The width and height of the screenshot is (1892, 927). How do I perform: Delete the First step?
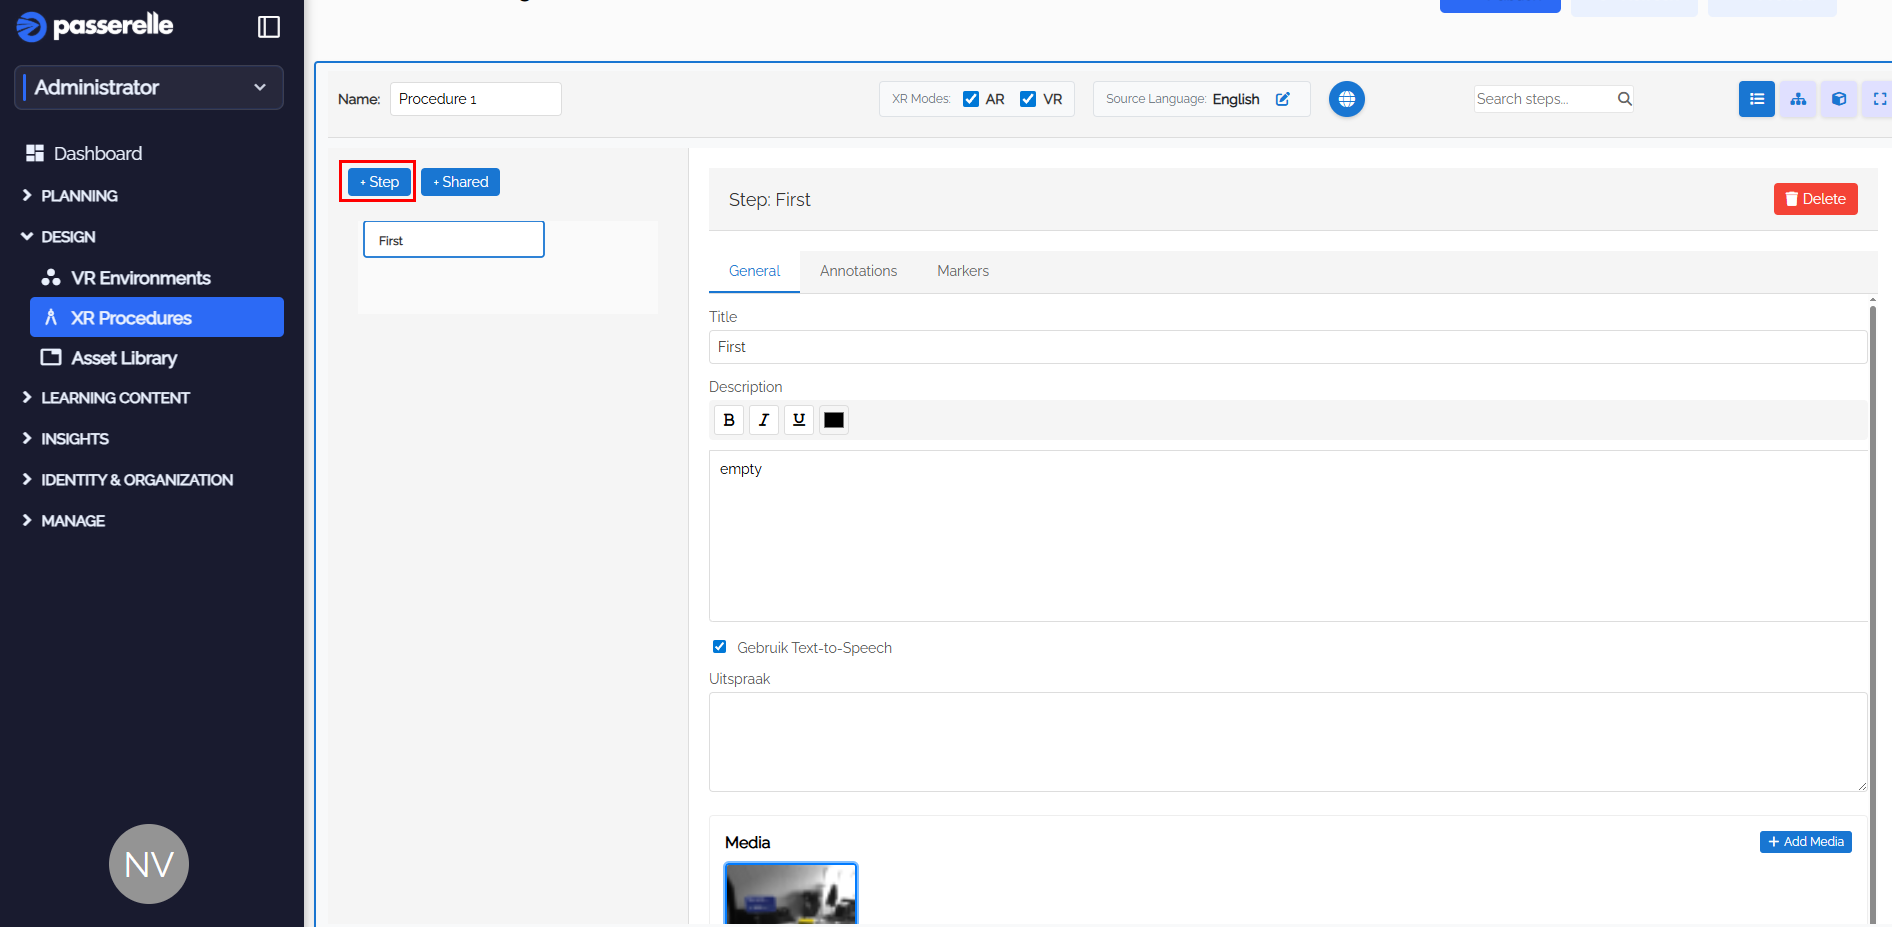click(x=1816, y=199)
